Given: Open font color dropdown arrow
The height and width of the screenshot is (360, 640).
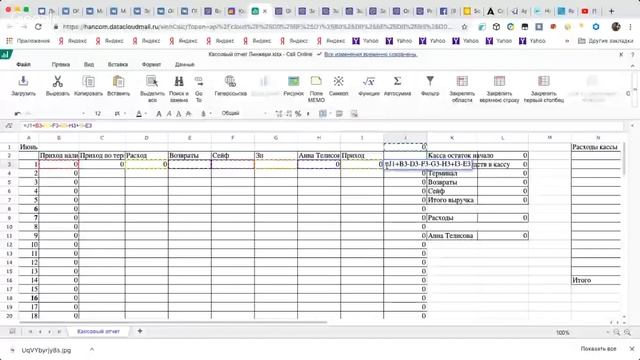Looking at the screenshot, I should 146,113.
